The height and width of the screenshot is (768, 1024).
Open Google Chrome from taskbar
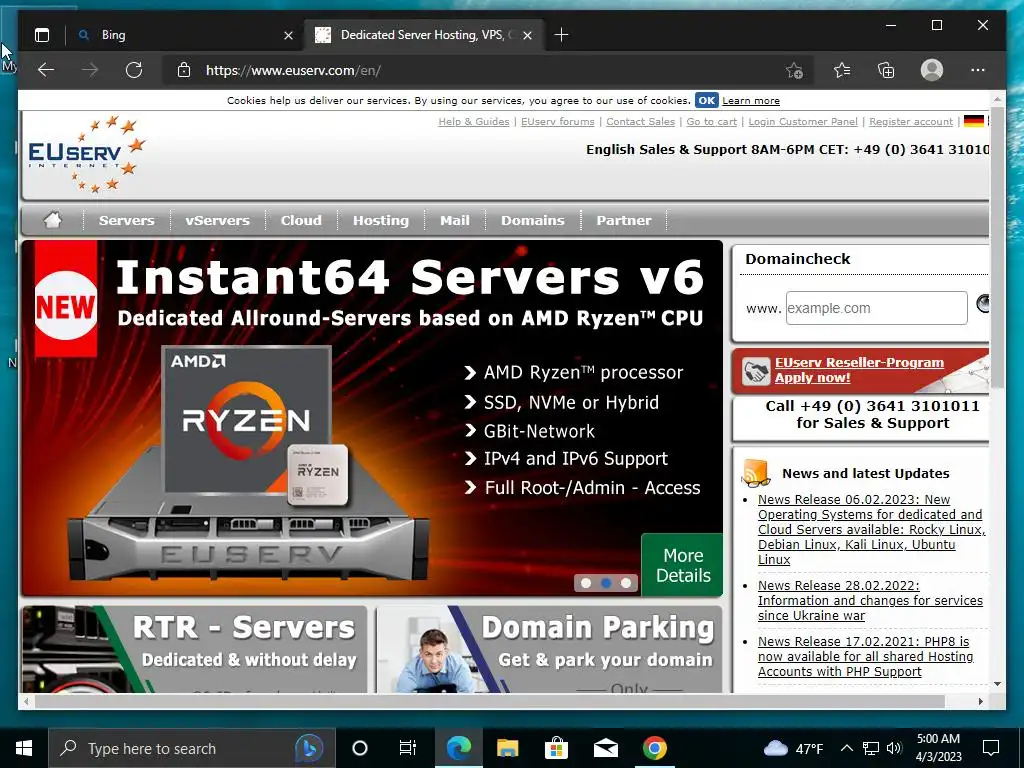(x=654, y=748)
